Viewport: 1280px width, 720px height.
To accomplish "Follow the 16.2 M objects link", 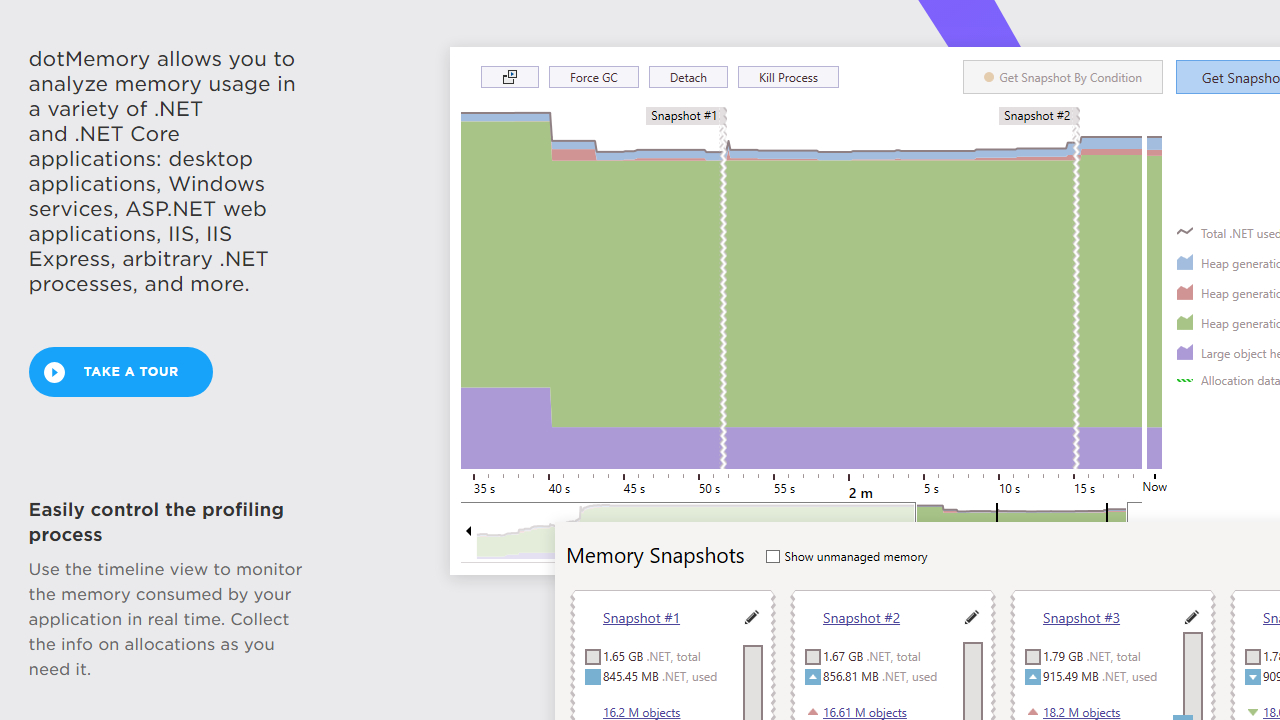I will click(x=641, y=712).
